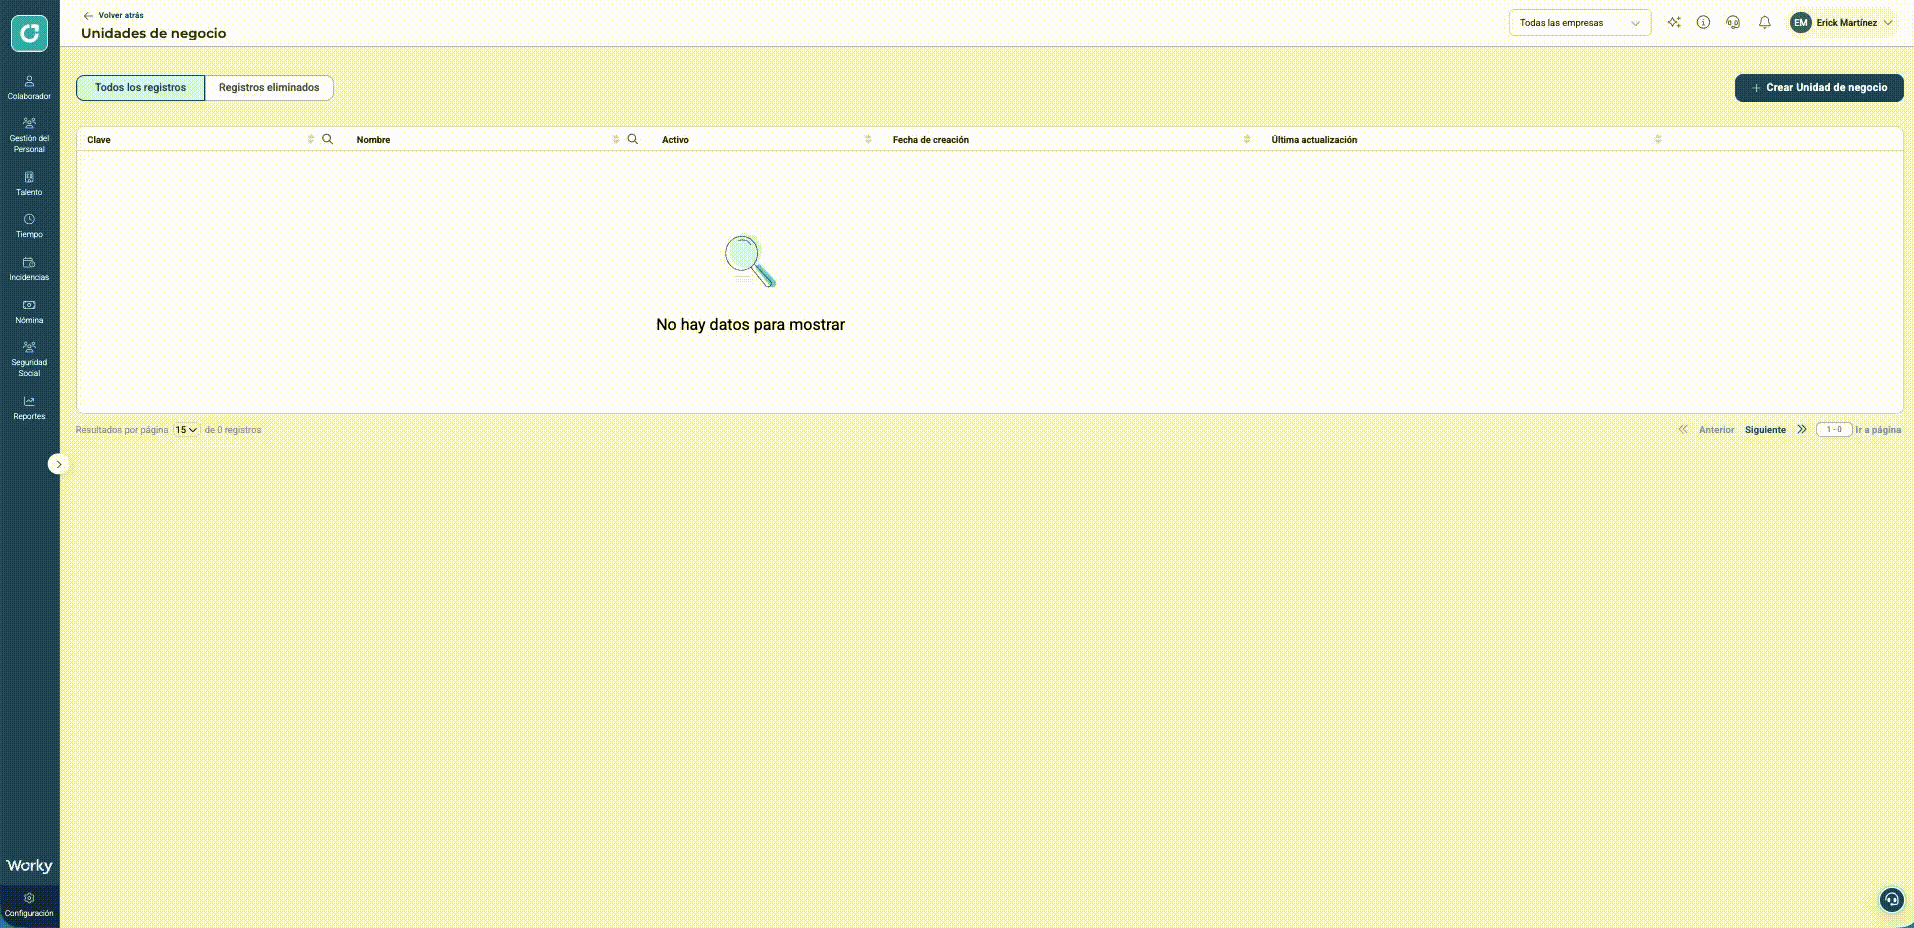
Task: Open the Nómina module
Action: [x=29, y=312]
